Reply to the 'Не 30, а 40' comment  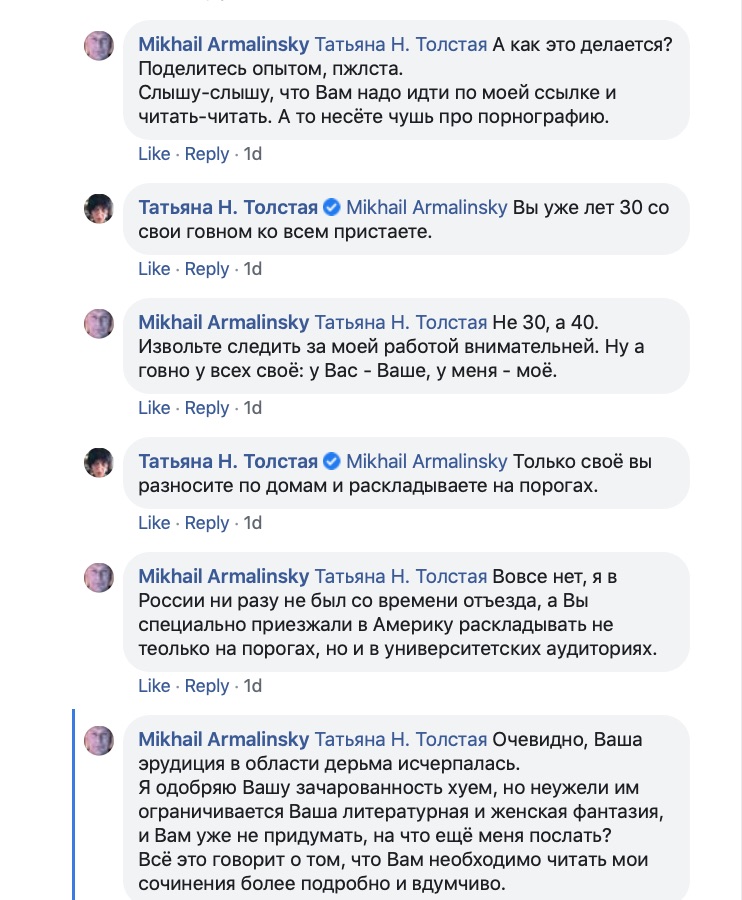207,408
